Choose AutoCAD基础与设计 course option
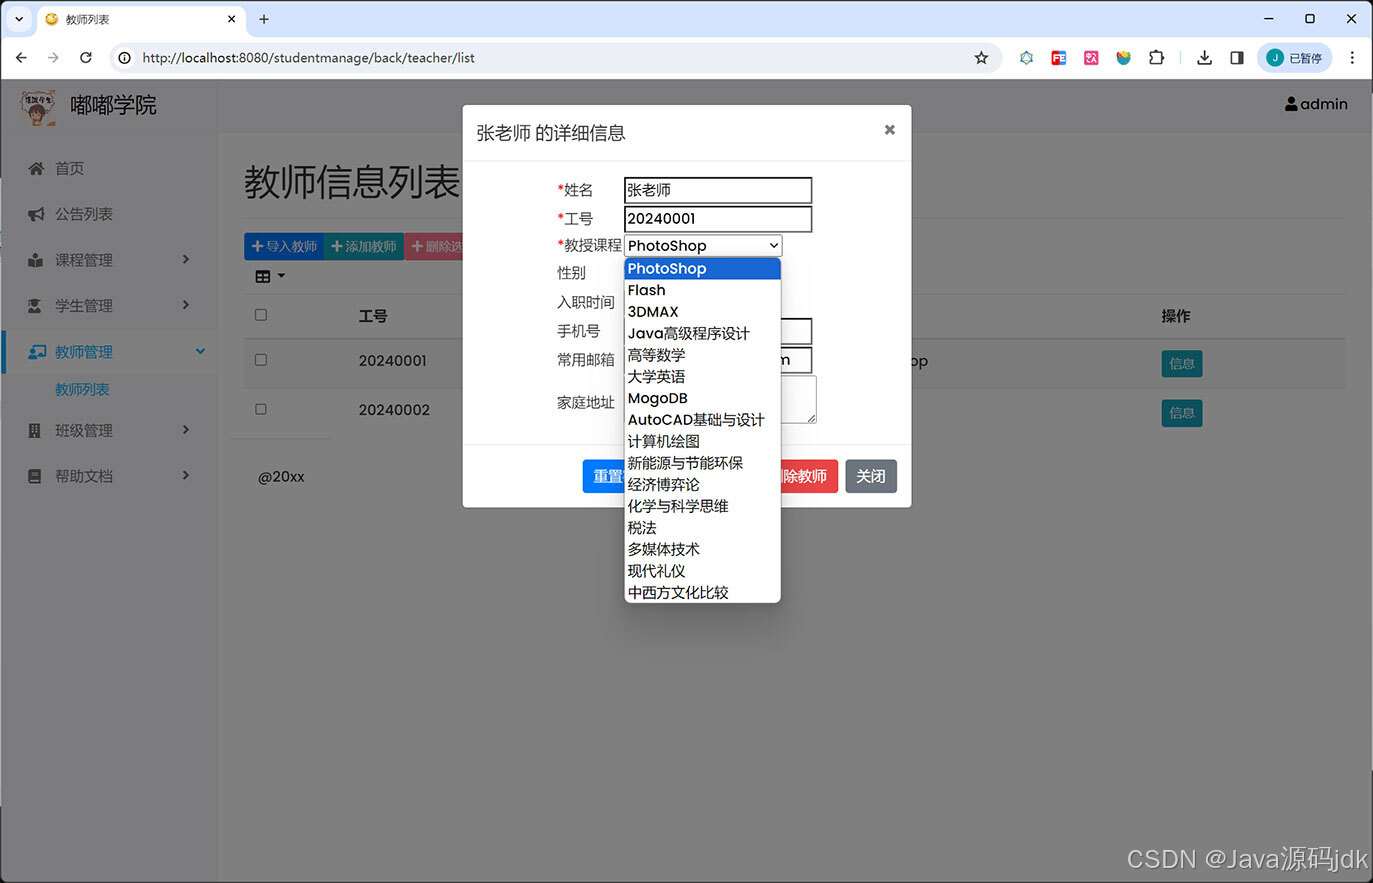Image resolution: width=1373 pixels, height=883 pixels. pyautogui.click(x=702, y=420)
